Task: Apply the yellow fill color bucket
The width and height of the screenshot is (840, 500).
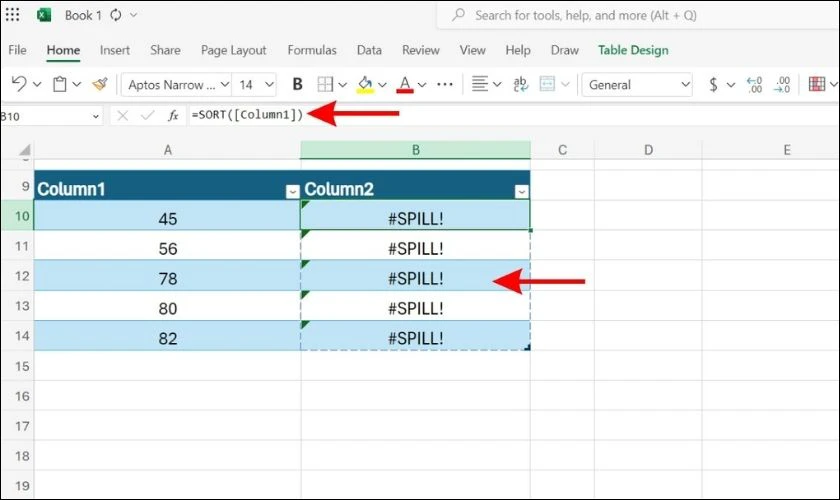Action: pos(365,84)
